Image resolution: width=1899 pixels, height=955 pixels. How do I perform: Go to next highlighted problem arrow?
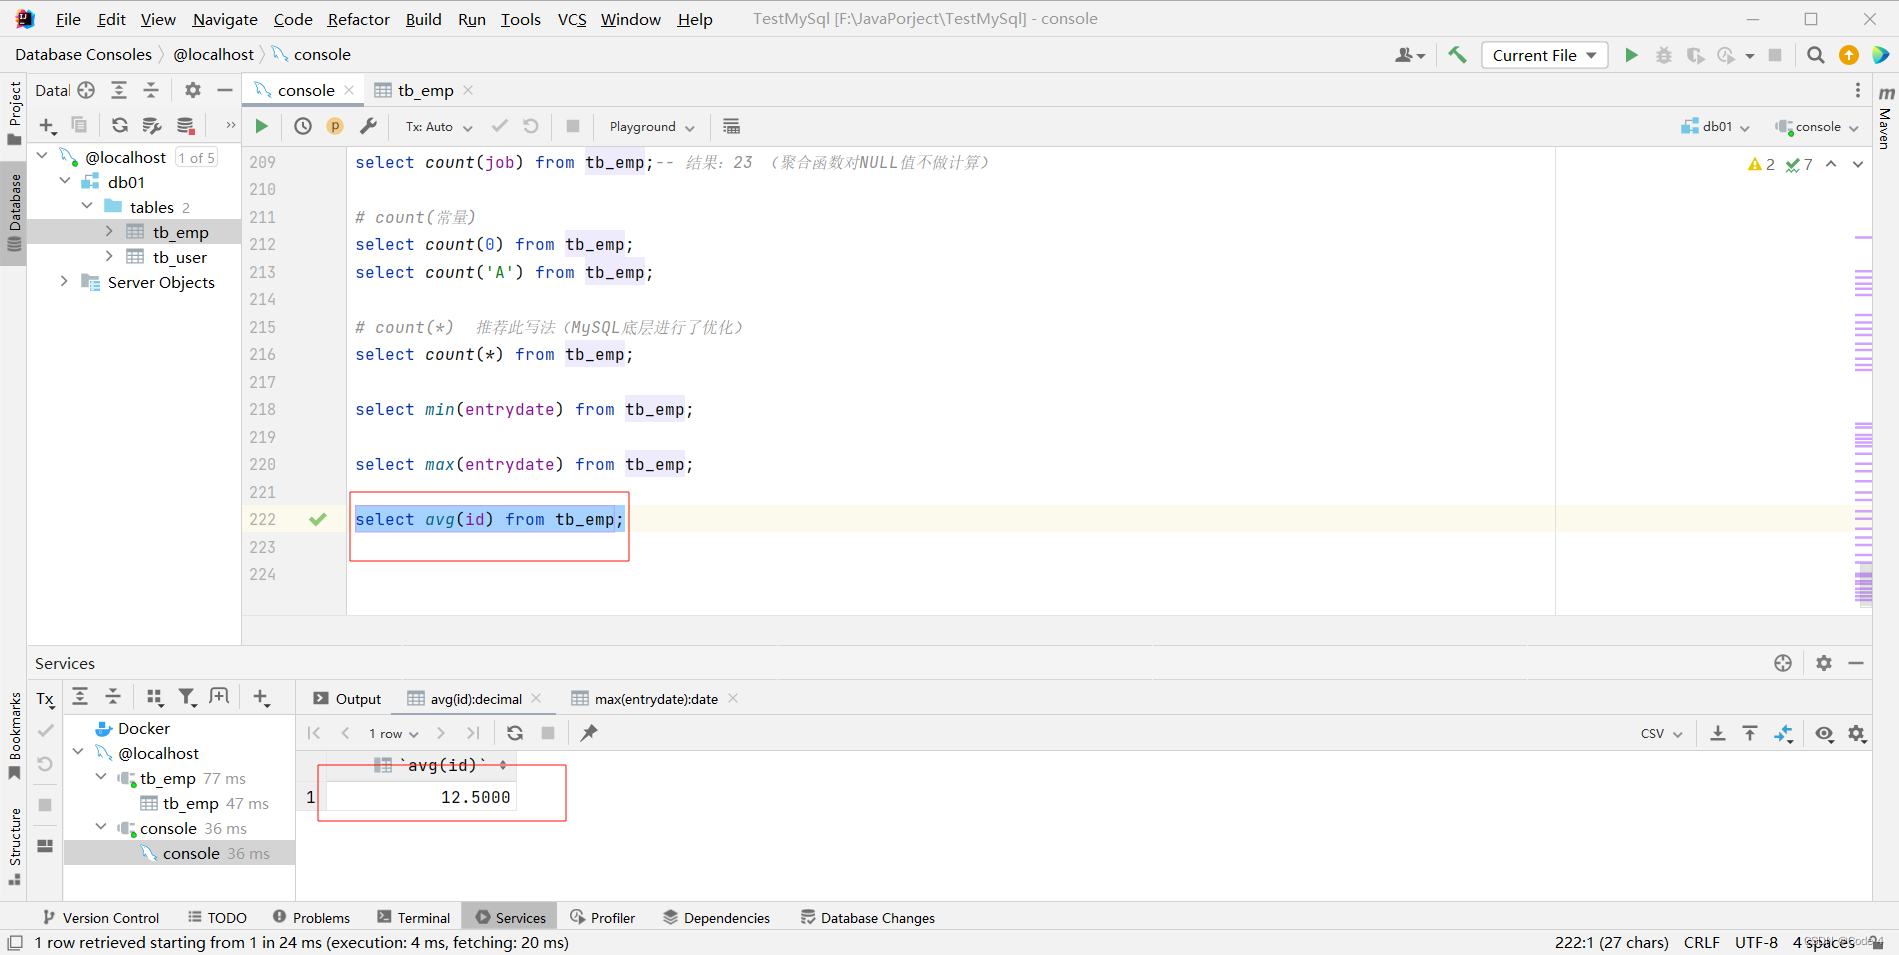point(1858,164)
